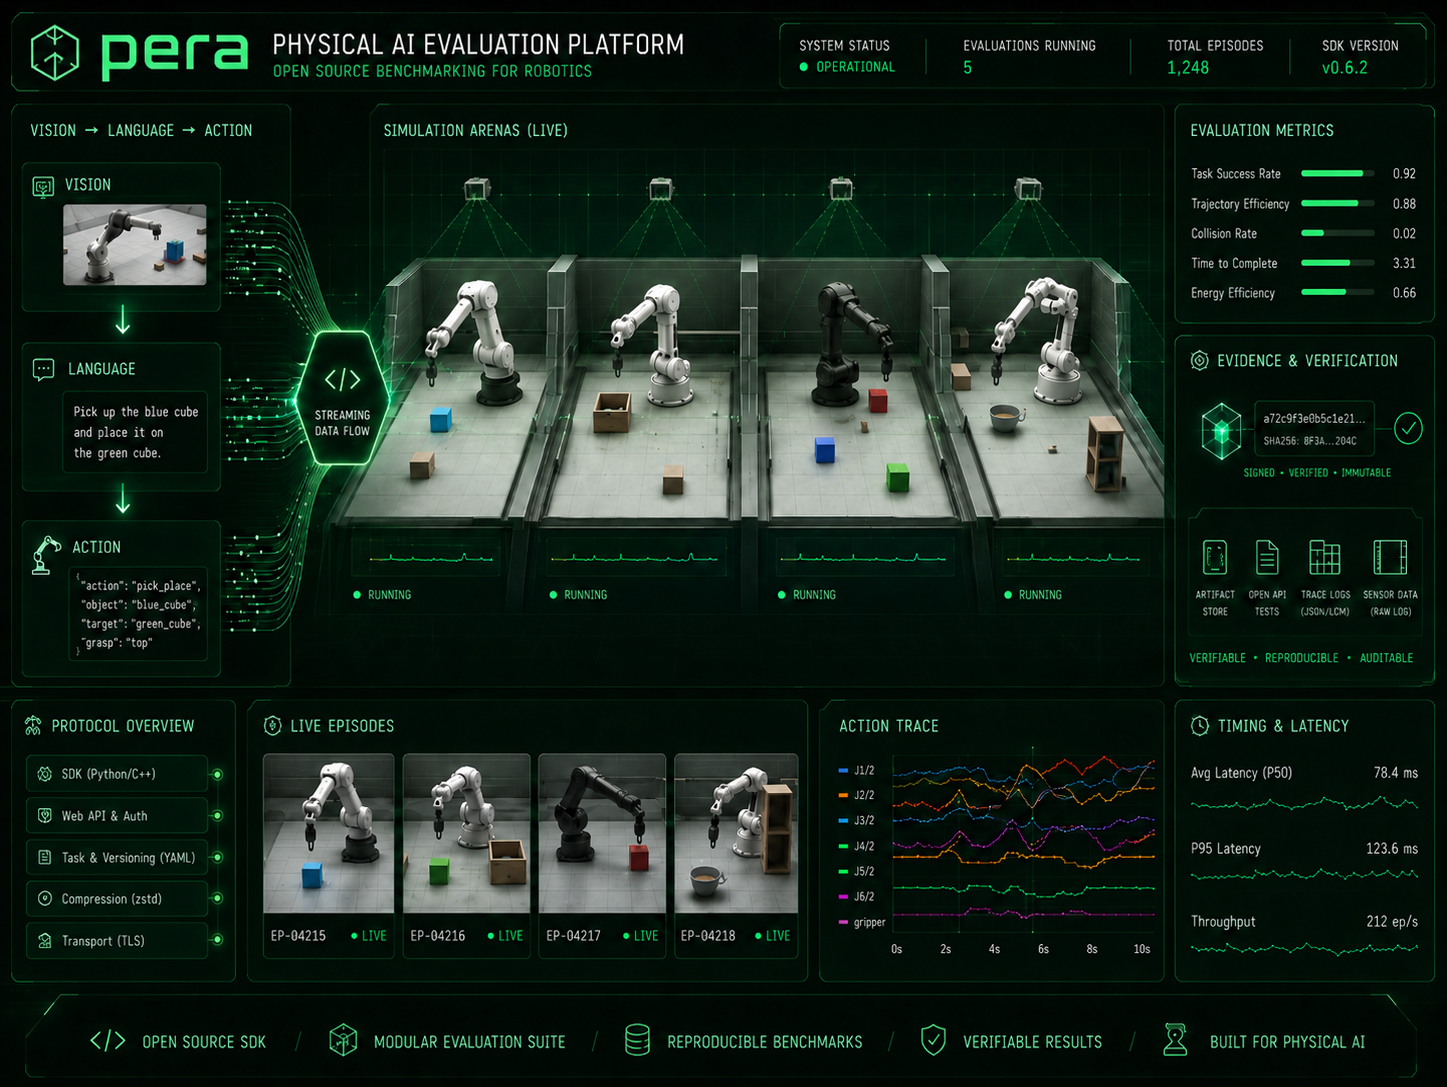1447x1087 pixels.
Task: Toggle the Transport (TLS) status indicator
Action: (217, 940)
